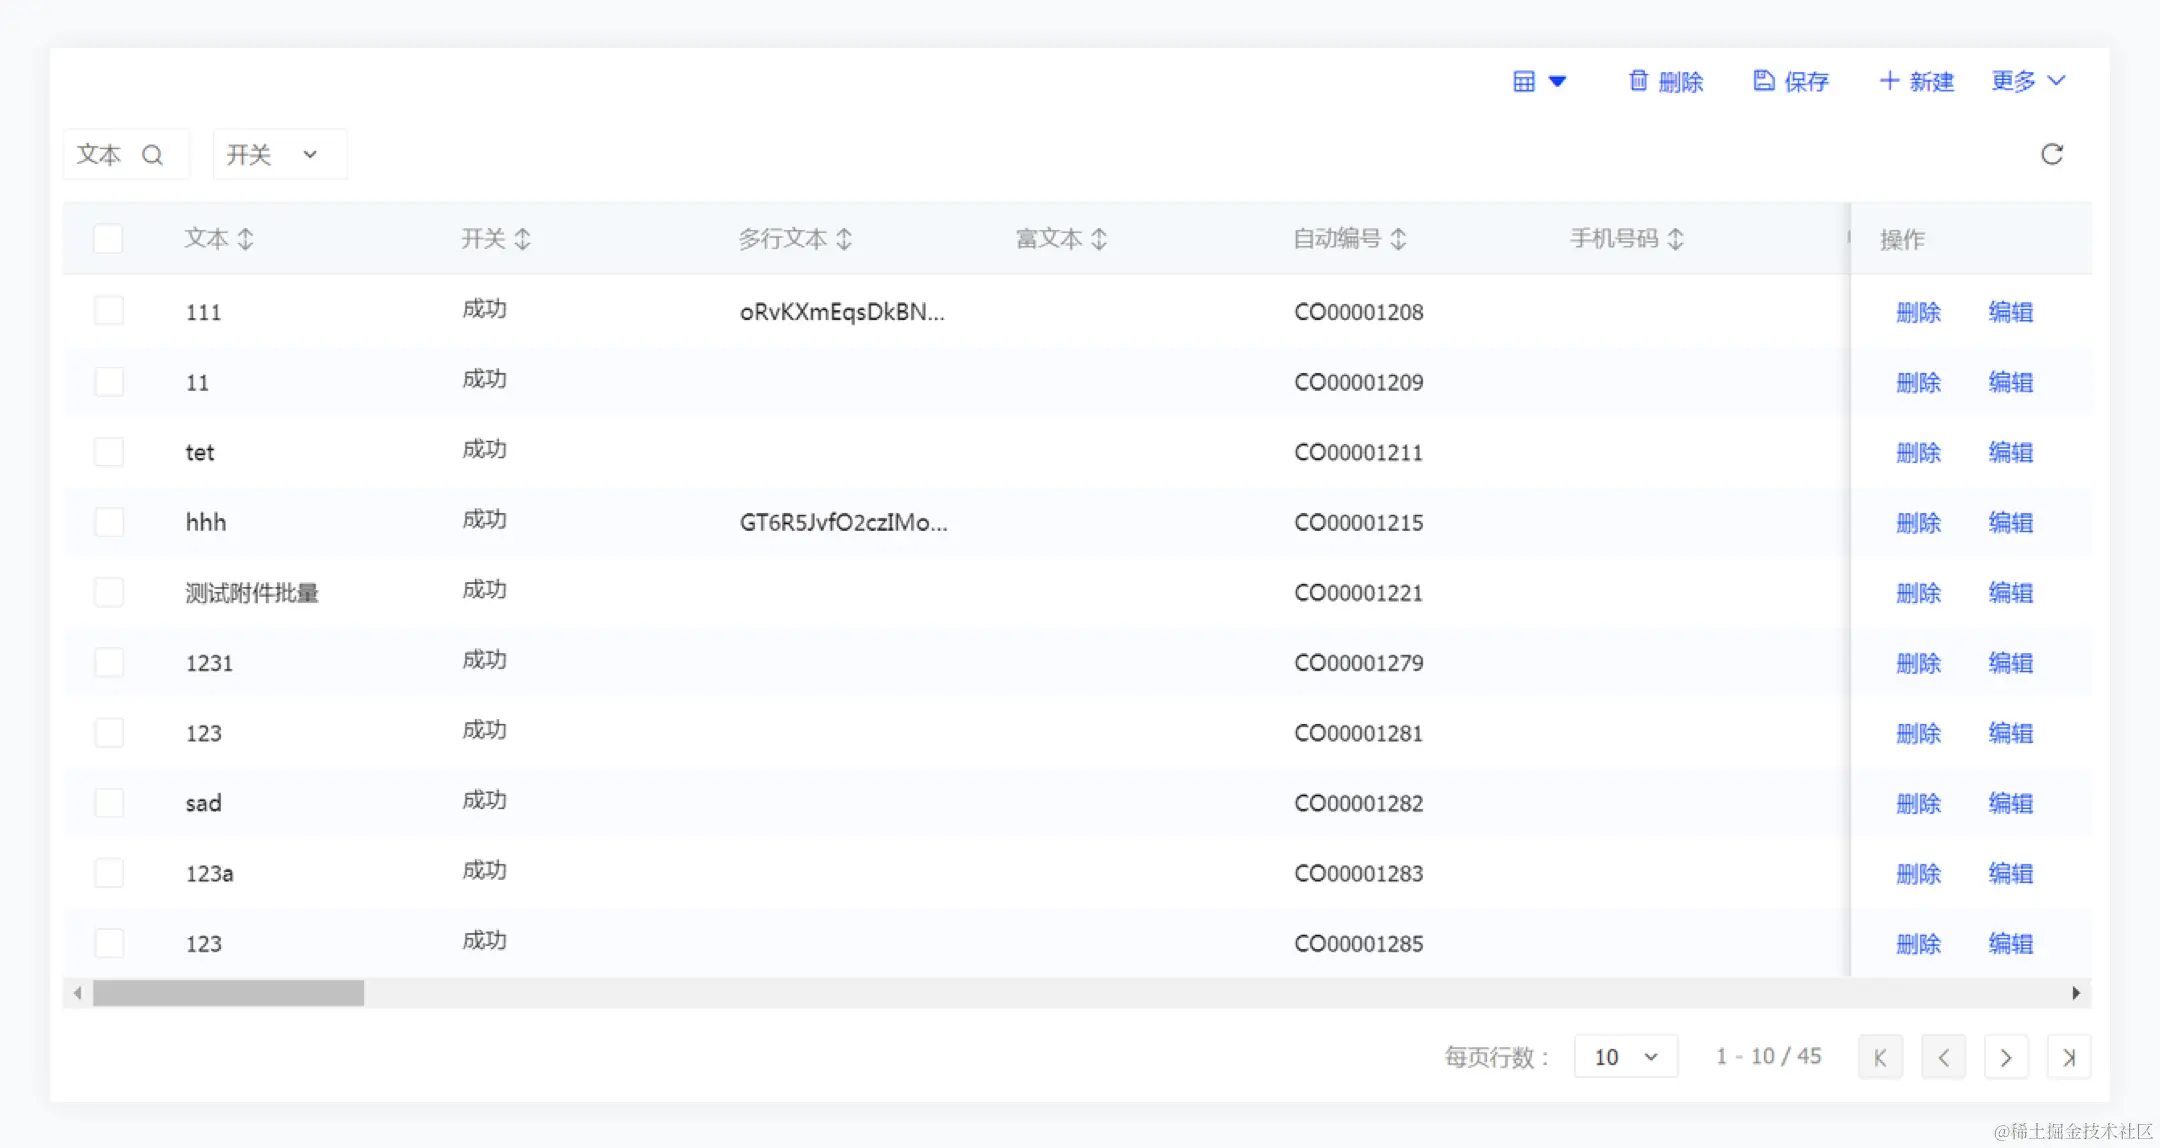Open the rows-per-page dropdown showing 10
The height and width of the screenshot is (1148, 2160).
coord(1625,1057)
